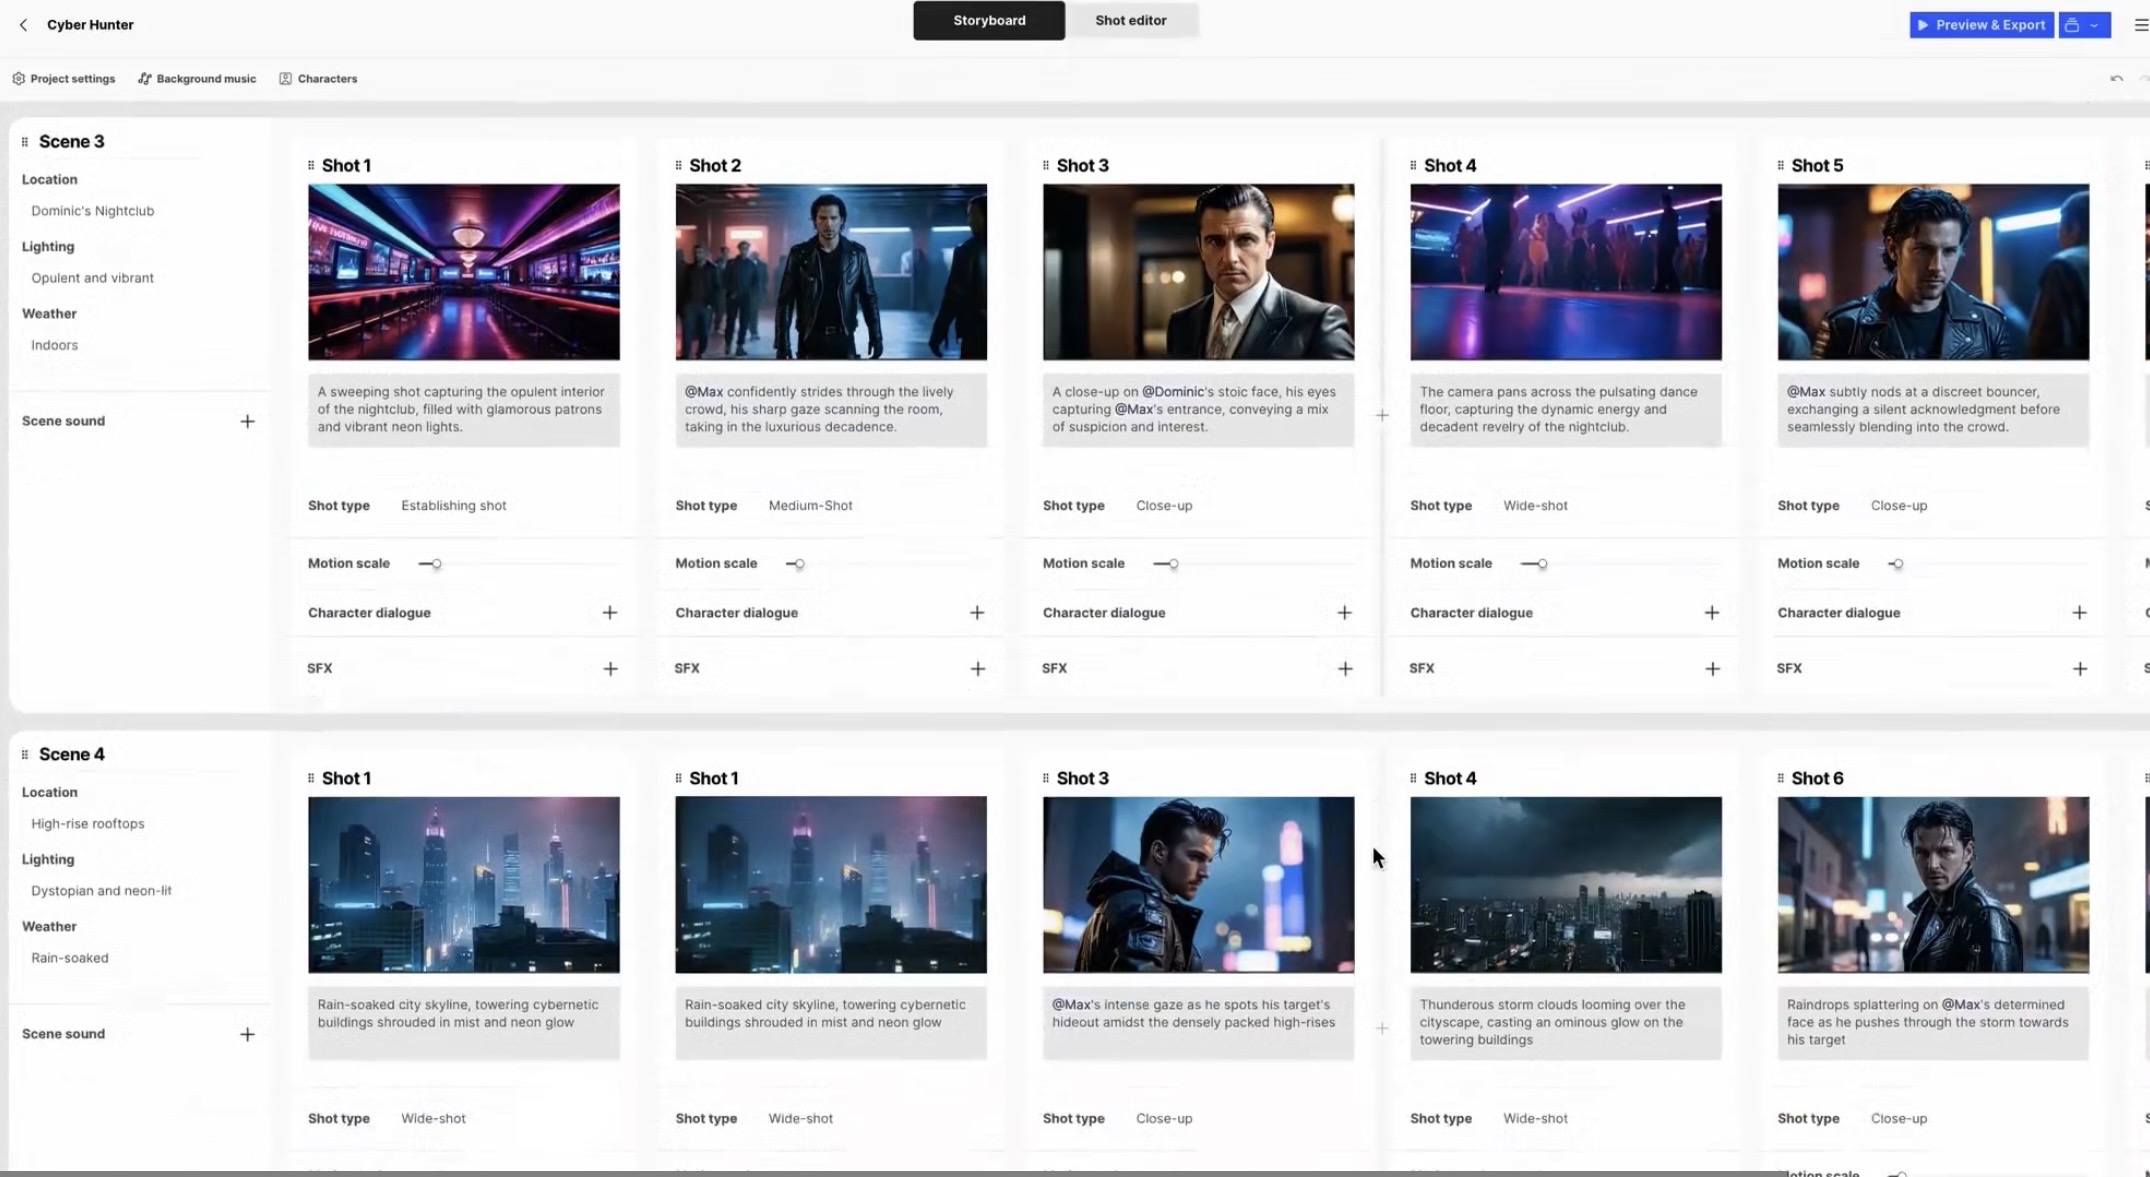Change Medium-Shot shot type for Shot 2
The height and width of the screenshot is (1177, 2150).
810,506
